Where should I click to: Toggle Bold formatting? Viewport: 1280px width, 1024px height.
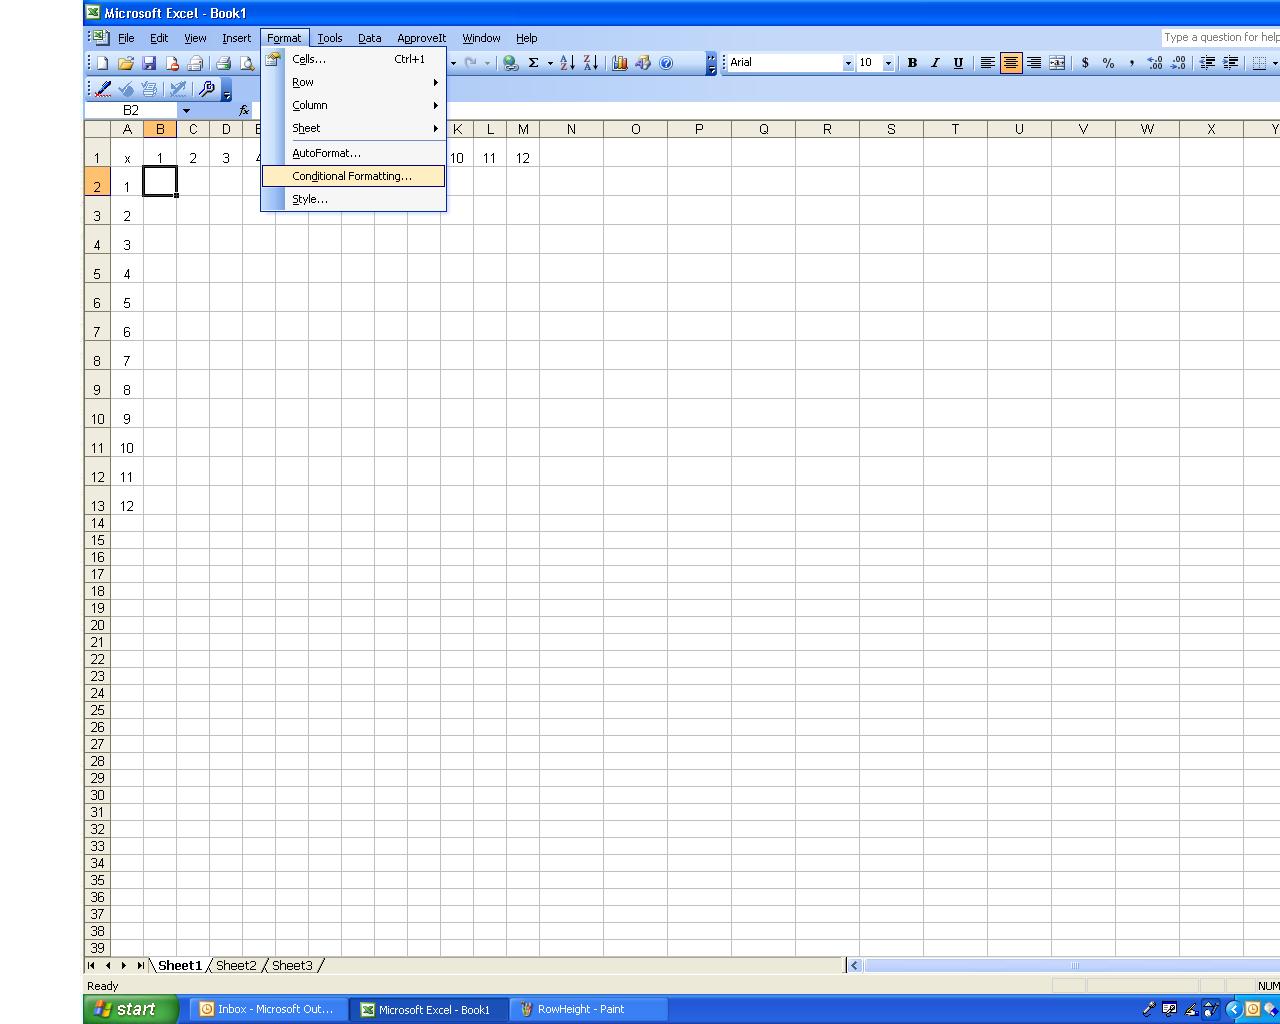(911, 63)
